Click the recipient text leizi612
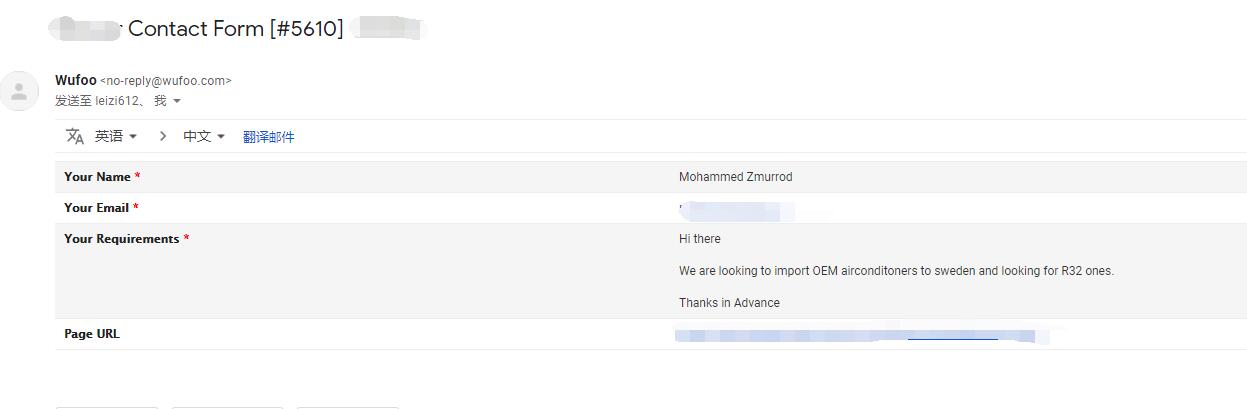This screenshot has height=409, width=1247. 118,101
